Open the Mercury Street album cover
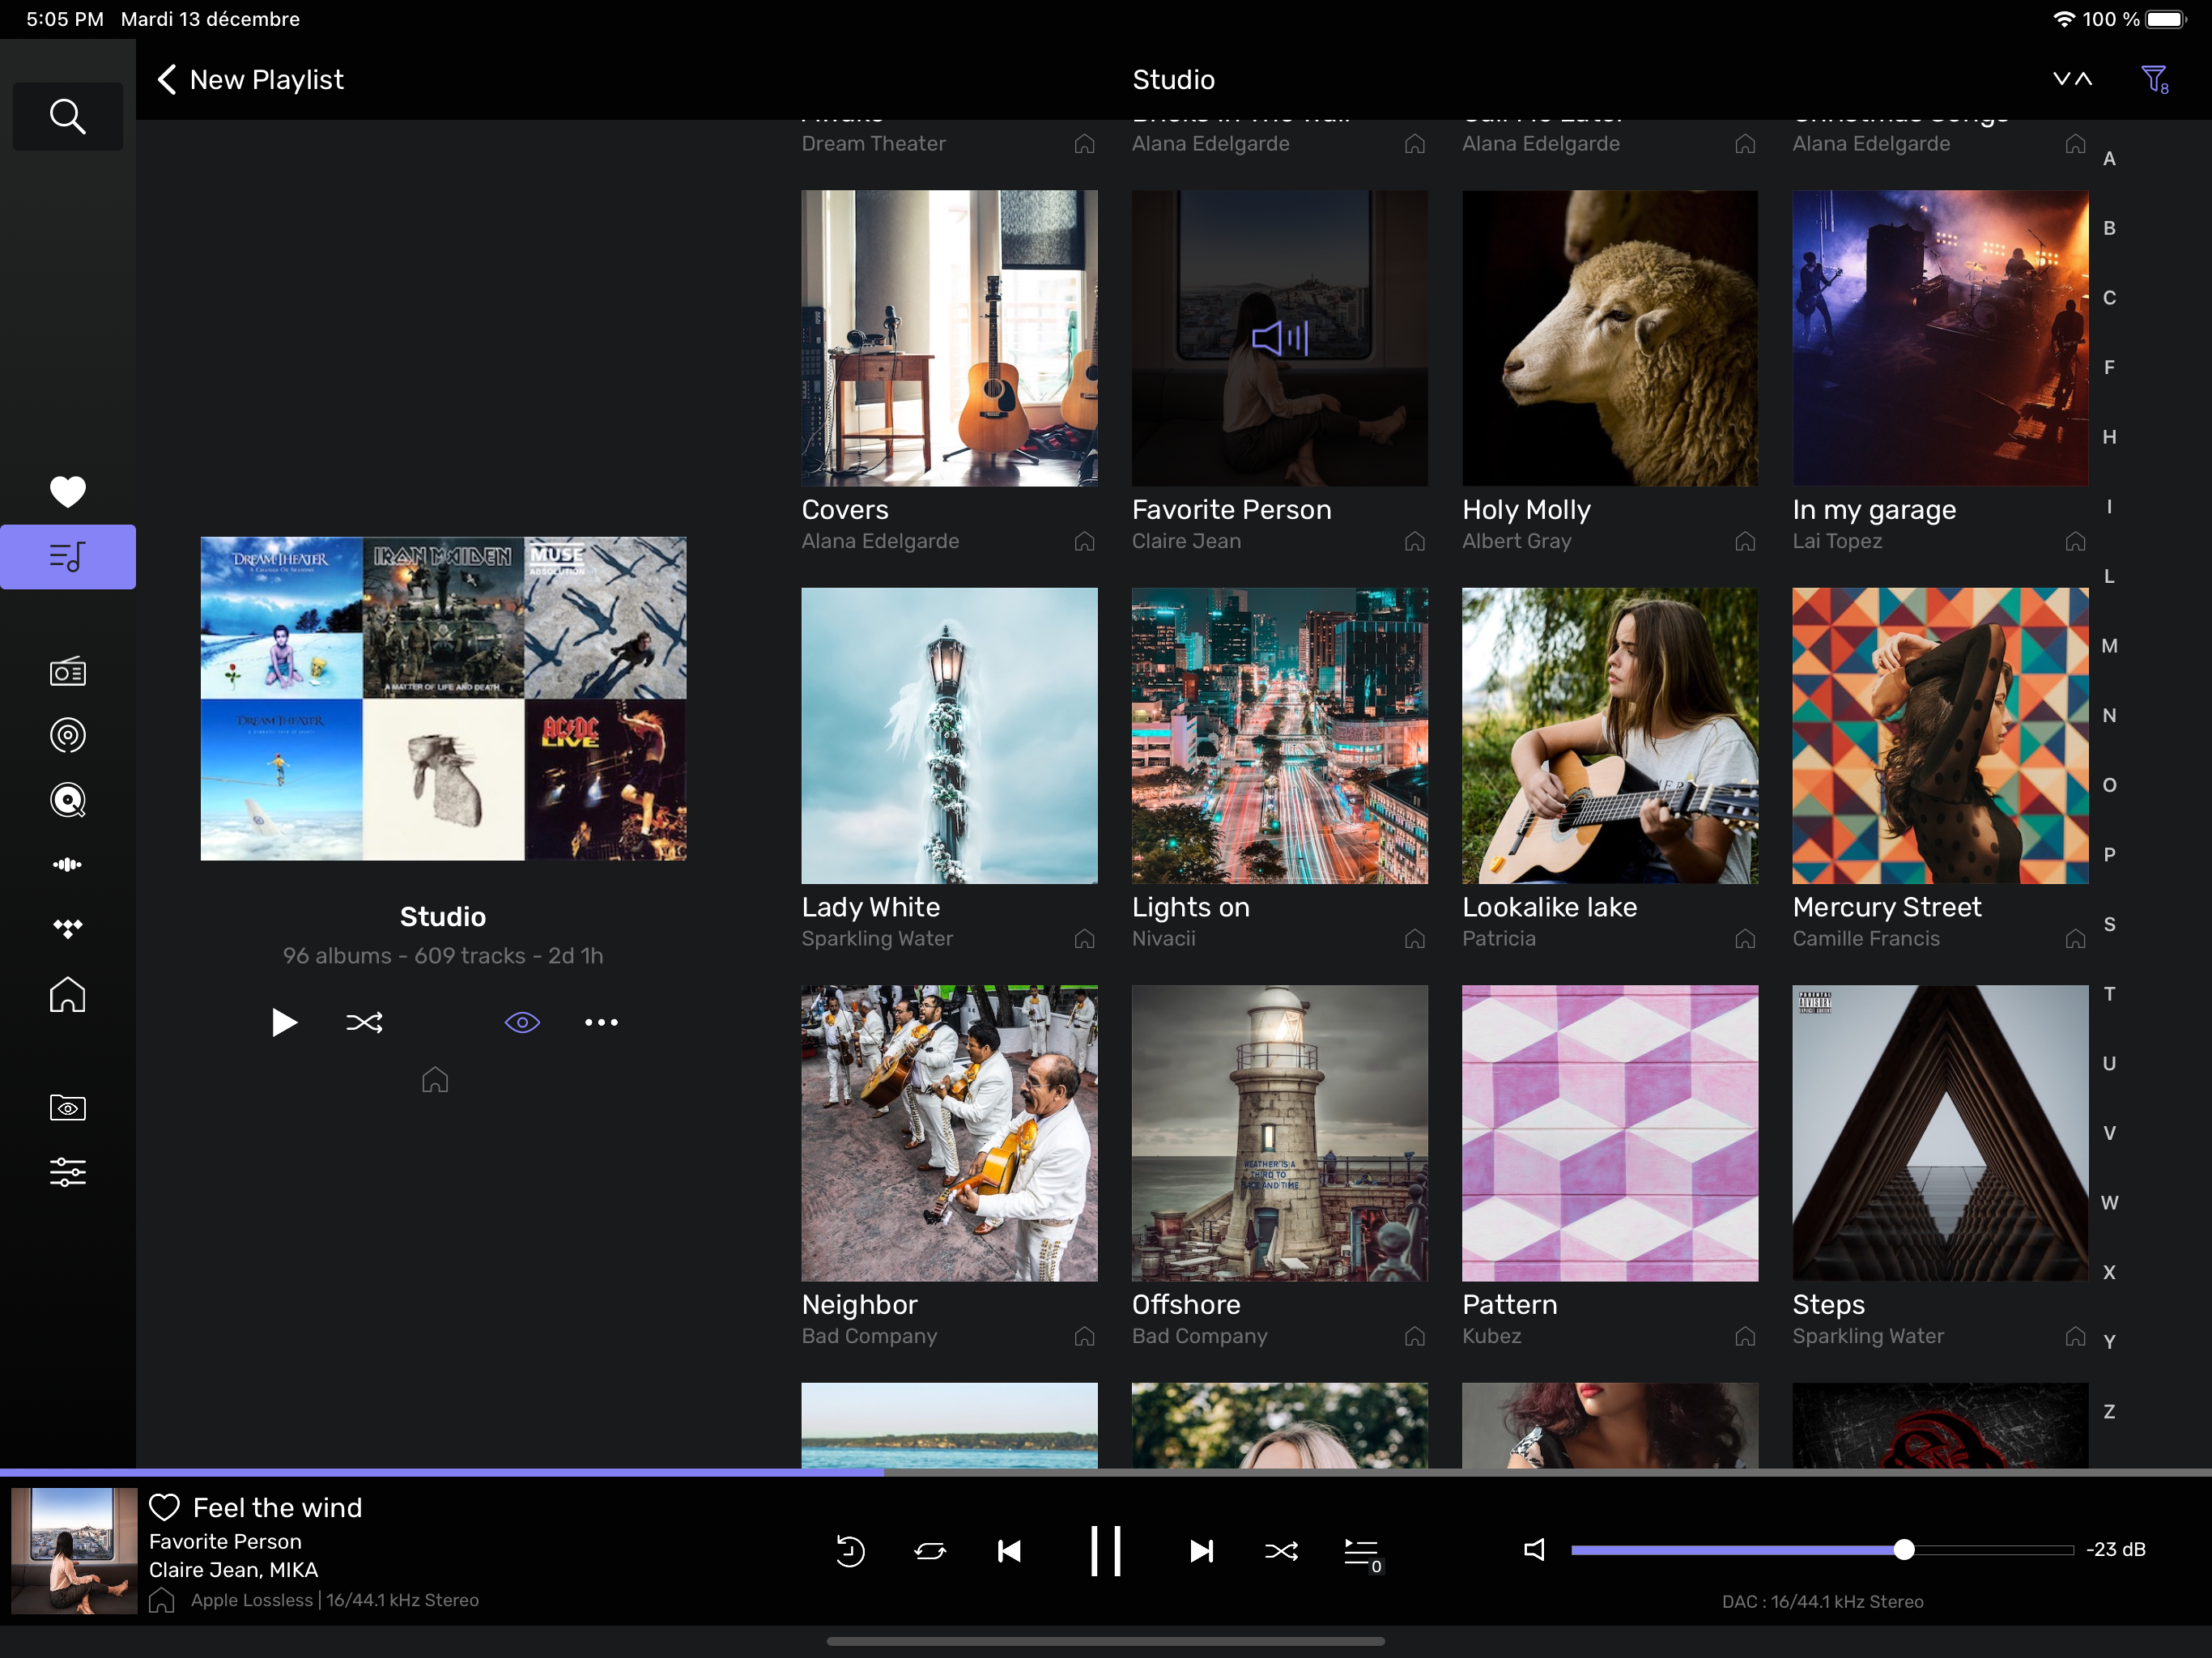The height and width of the screenshot is (1658, 2212). pyautogui.click(x=1940, y=735)
